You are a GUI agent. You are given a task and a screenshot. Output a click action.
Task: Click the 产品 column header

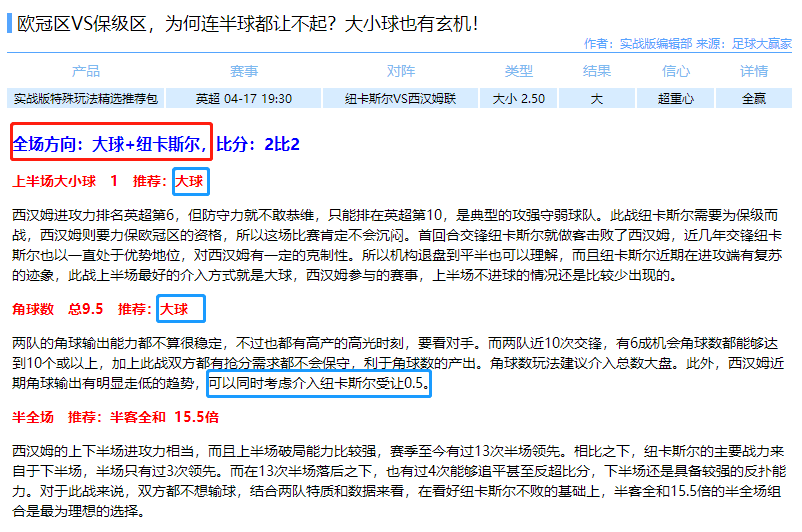pos(85,71)
